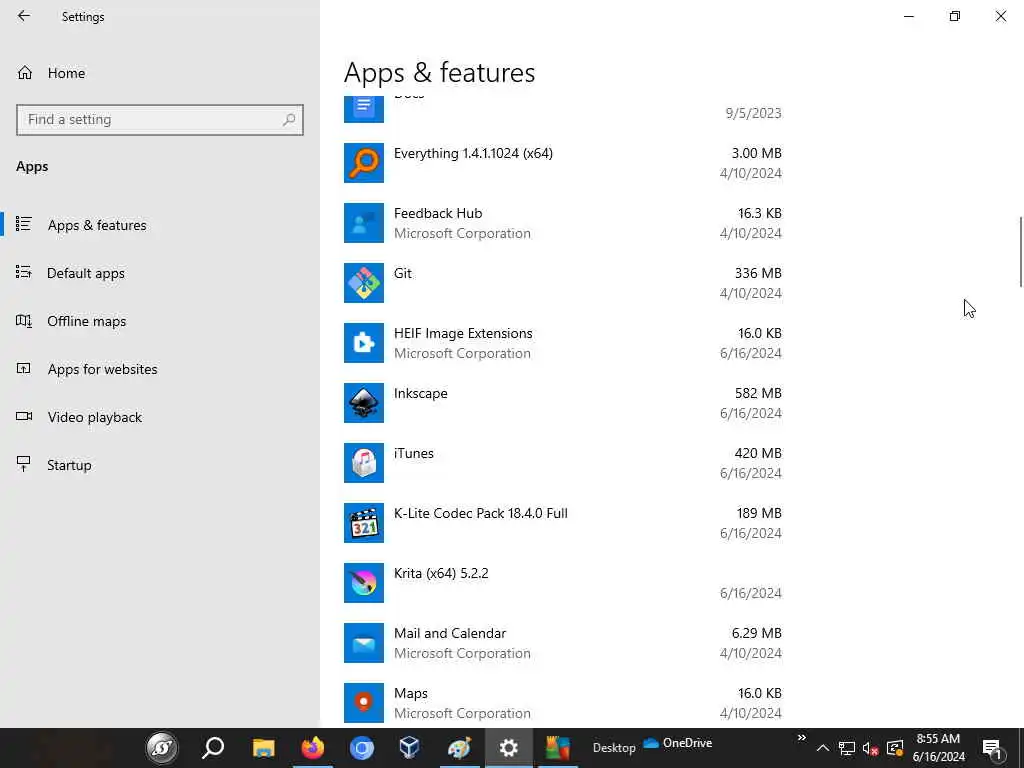Select the Inkscape entry name
The image size is (1024, 768).
(421, 393)
